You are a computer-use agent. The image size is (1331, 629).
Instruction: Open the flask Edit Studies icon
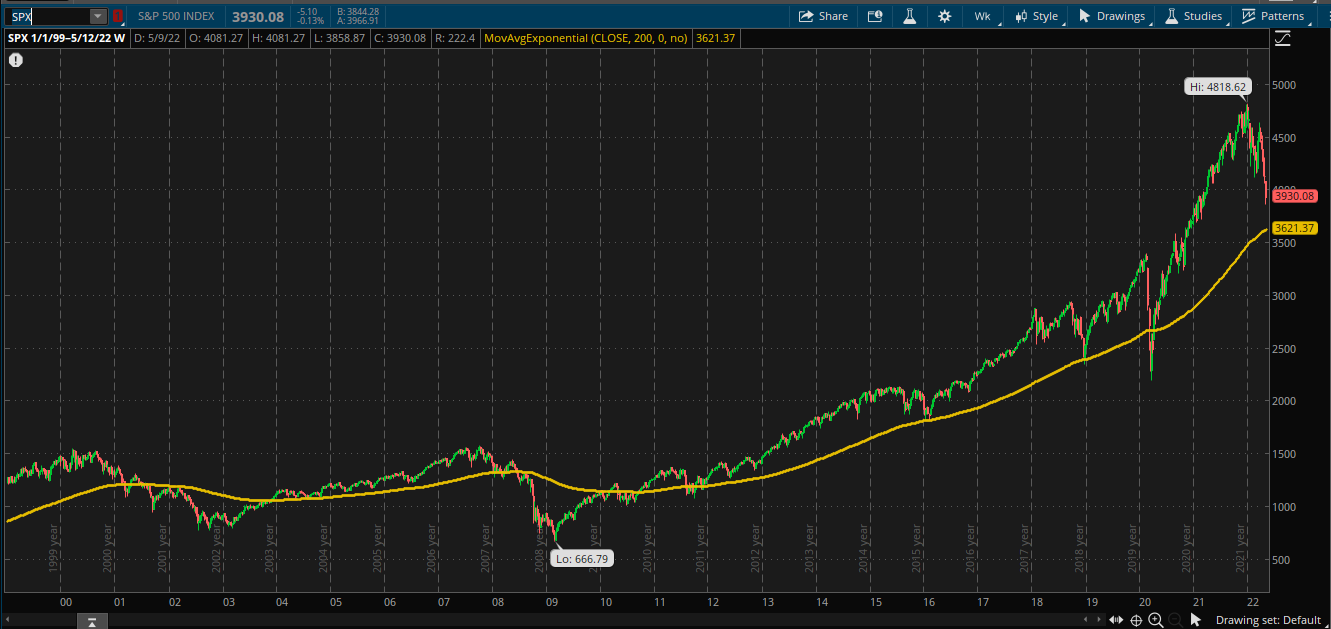click(910, 16)
